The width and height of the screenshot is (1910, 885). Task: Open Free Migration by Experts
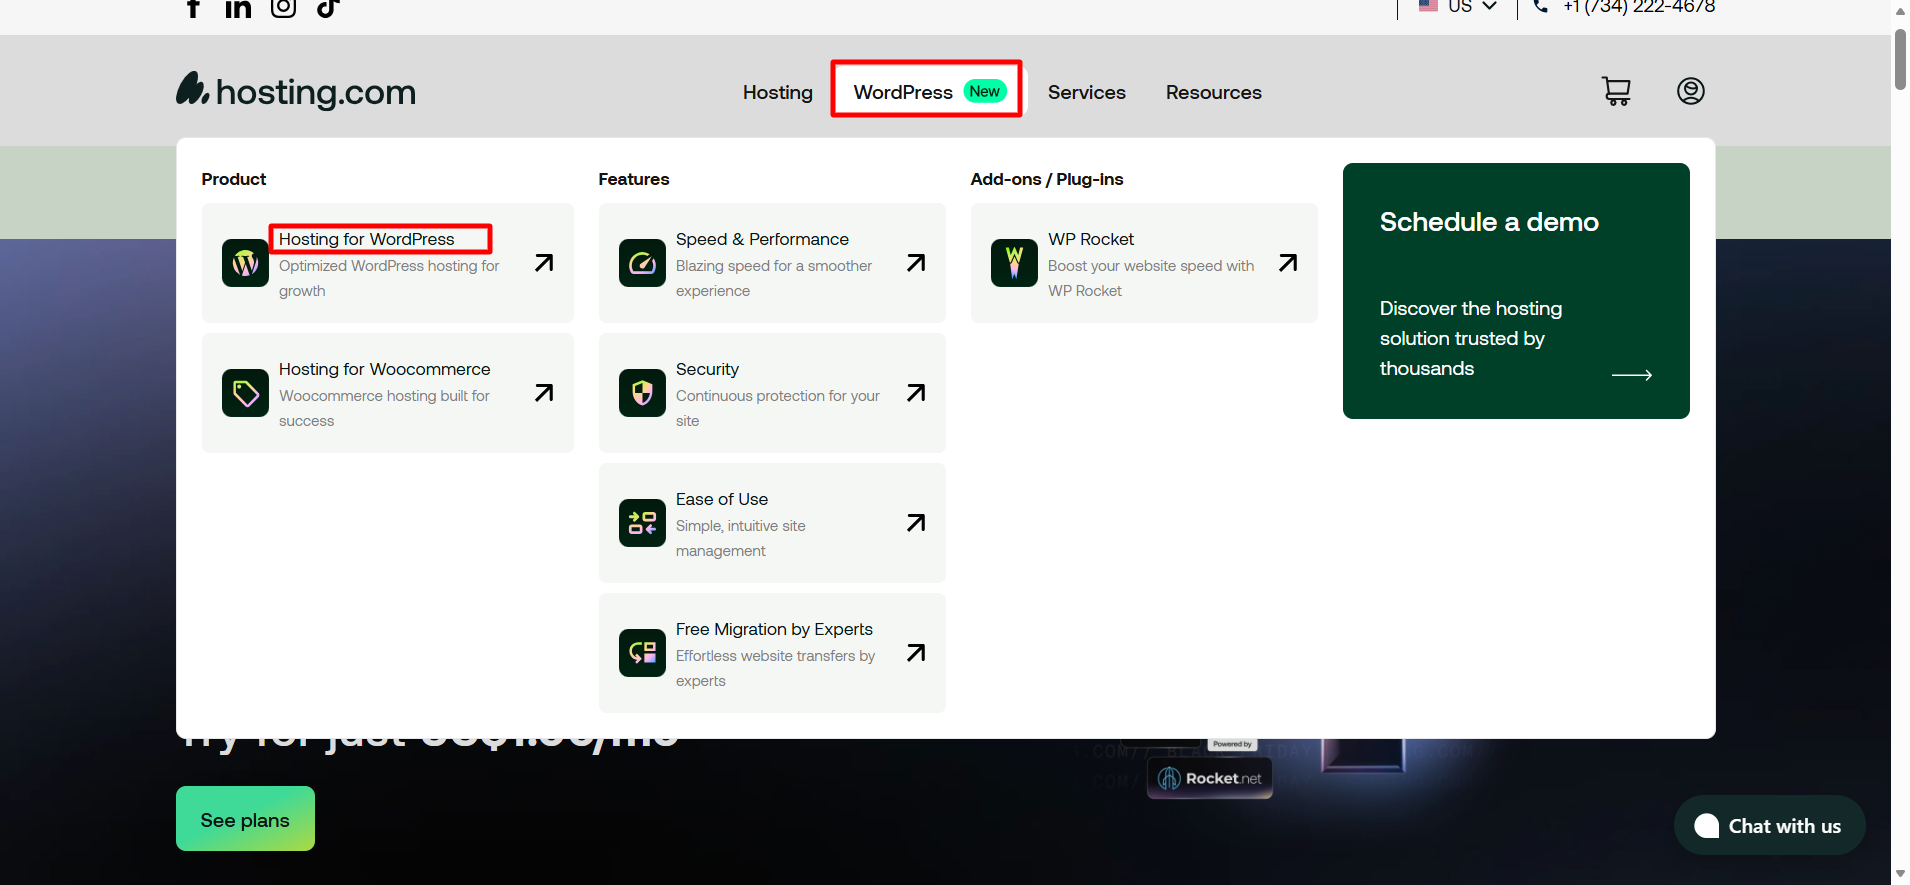pyautogui.click(x=774, y=629)
